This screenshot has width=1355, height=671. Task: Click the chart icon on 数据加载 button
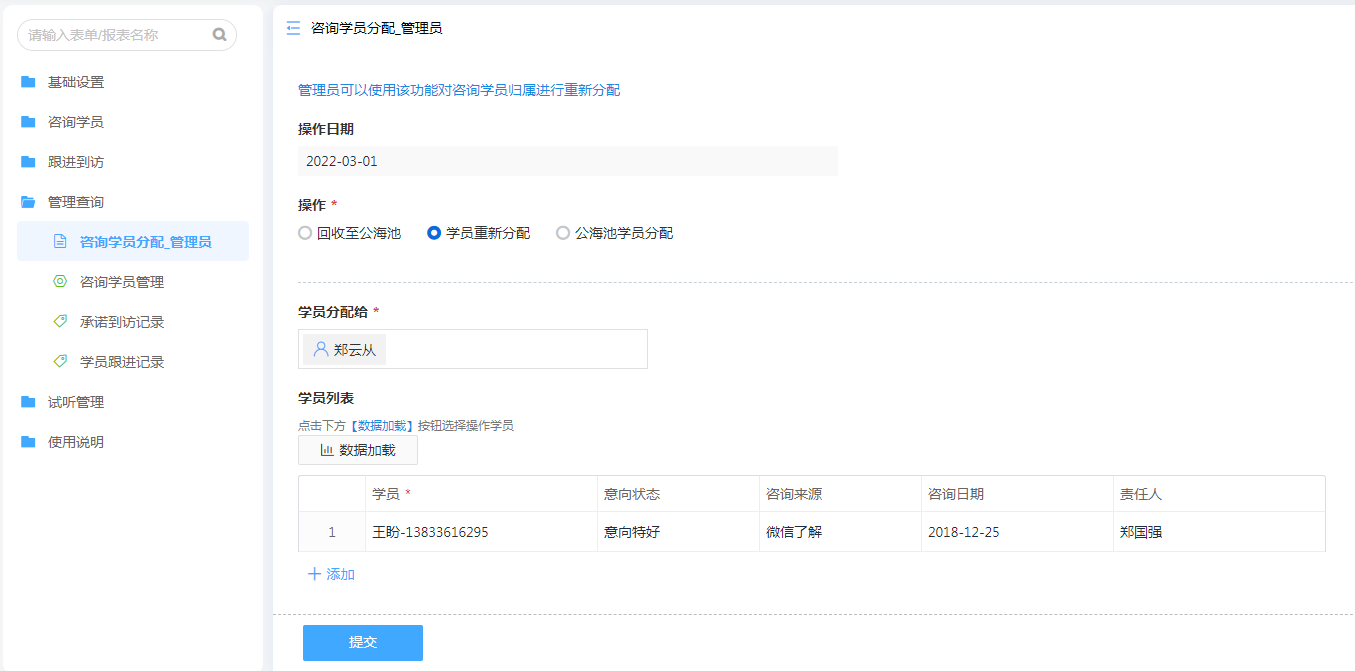pyautogui.click(x=326, y=450)
